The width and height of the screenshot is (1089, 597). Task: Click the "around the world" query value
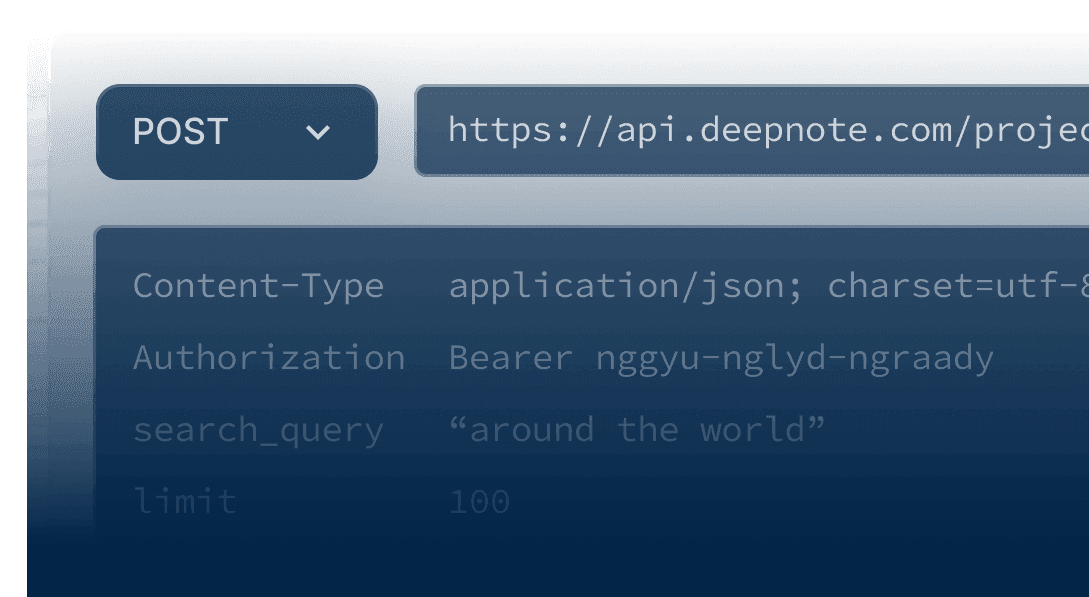637,430
